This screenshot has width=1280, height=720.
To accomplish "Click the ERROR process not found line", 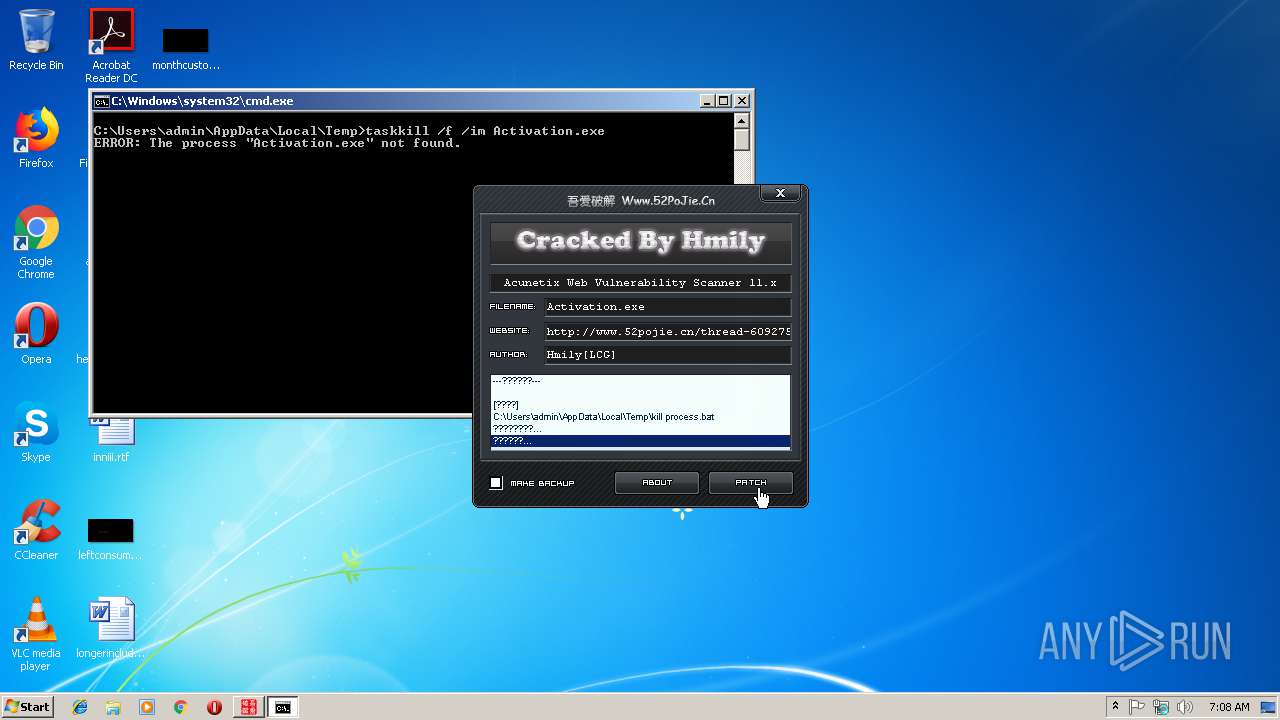I will pos(277,143).
